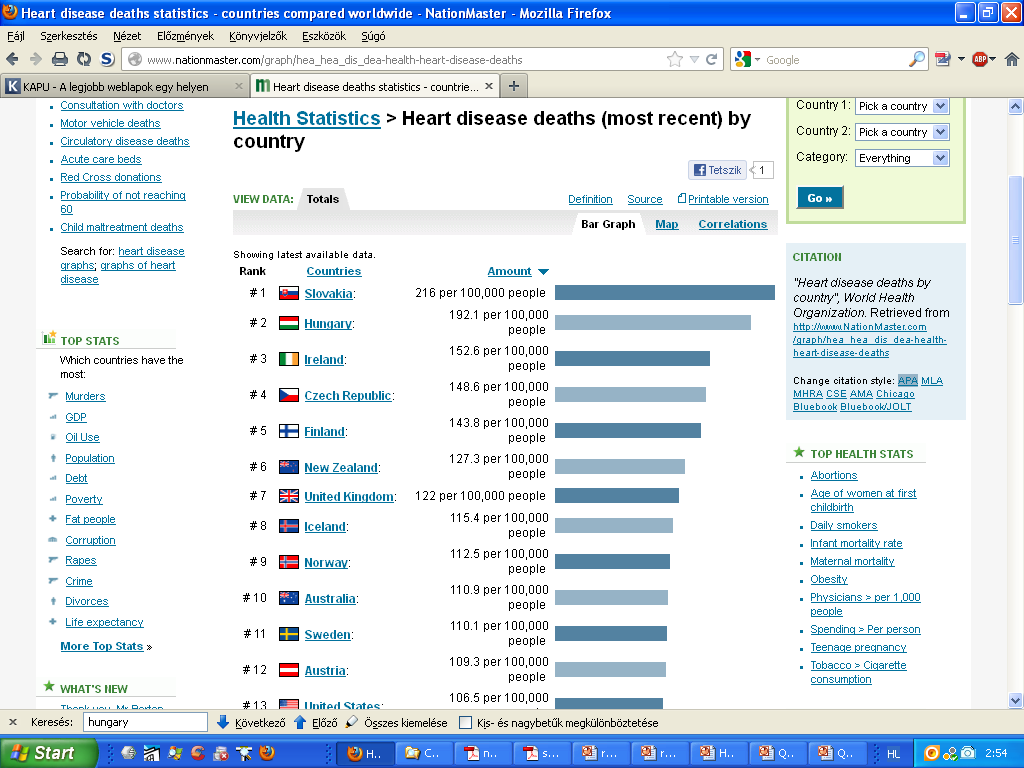1024x768 pixels.
Task: Select the Bar Graph tab
Action: 608,224
